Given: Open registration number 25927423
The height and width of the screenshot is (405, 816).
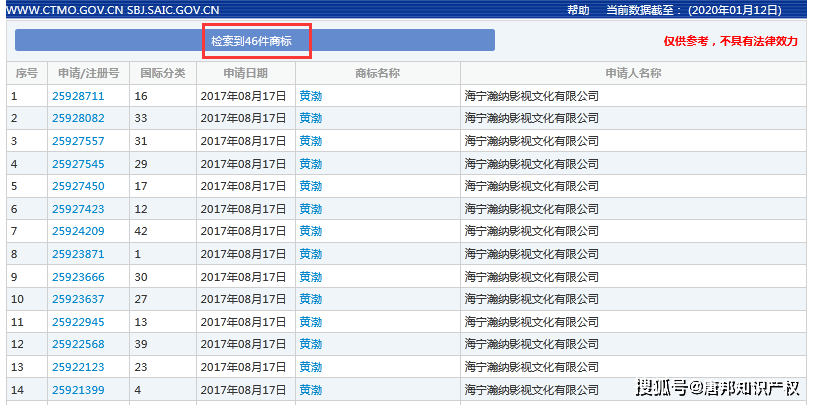Looking at the screenshot, I should tap(78, 209).
